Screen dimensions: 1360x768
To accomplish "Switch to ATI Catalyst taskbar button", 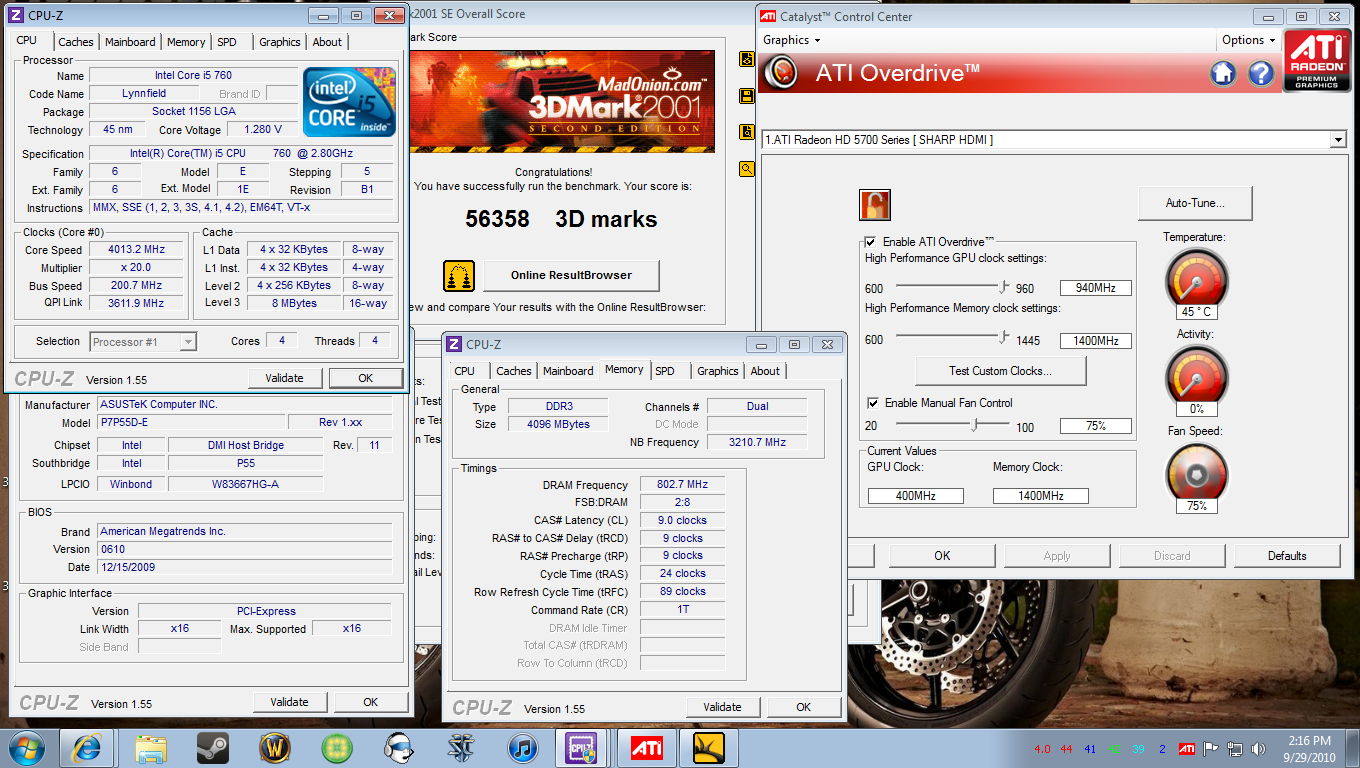I will [x=646, y=747].
